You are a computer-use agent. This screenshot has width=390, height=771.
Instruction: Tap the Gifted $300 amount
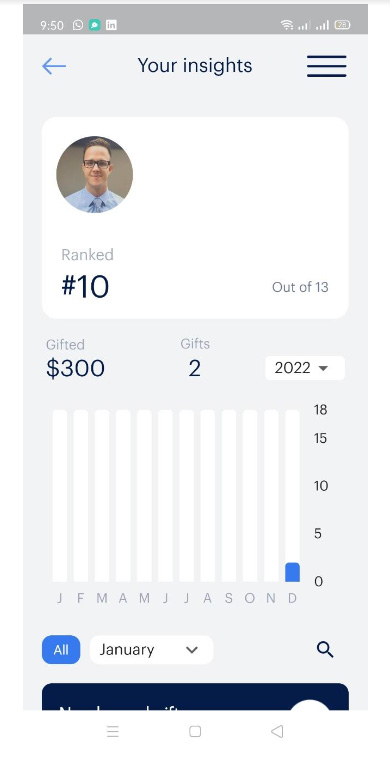tap(75, 368)
